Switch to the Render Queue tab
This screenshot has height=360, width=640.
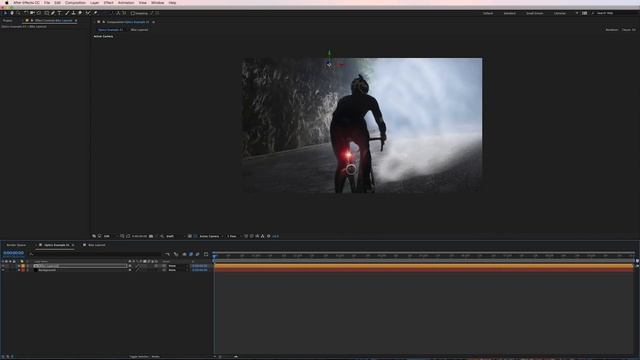pyautogui.click(x=16, y=245)
